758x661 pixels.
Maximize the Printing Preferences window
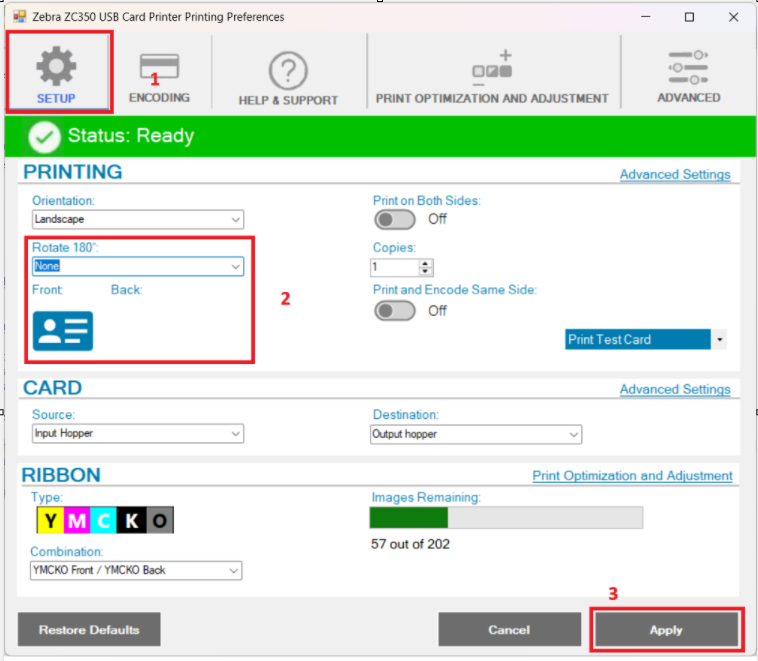point(689,17)
